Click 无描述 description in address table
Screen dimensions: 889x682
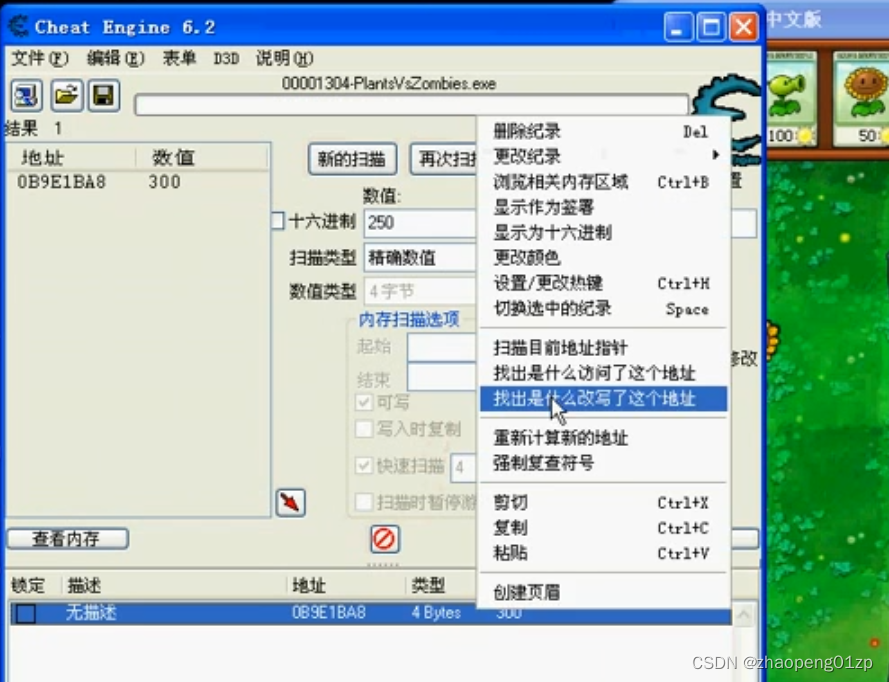[x=91, y=613]
